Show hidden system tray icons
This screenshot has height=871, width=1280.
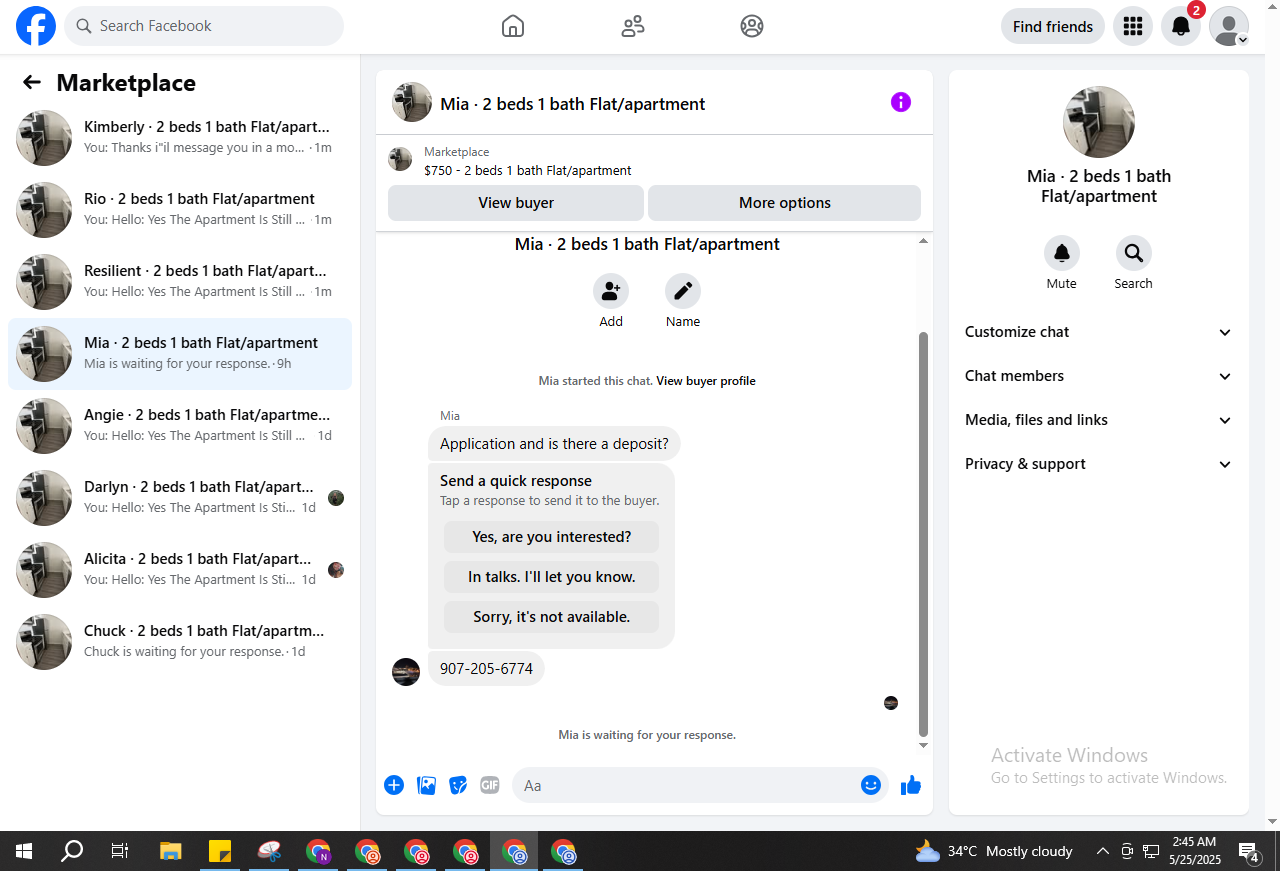point(1103,851)
